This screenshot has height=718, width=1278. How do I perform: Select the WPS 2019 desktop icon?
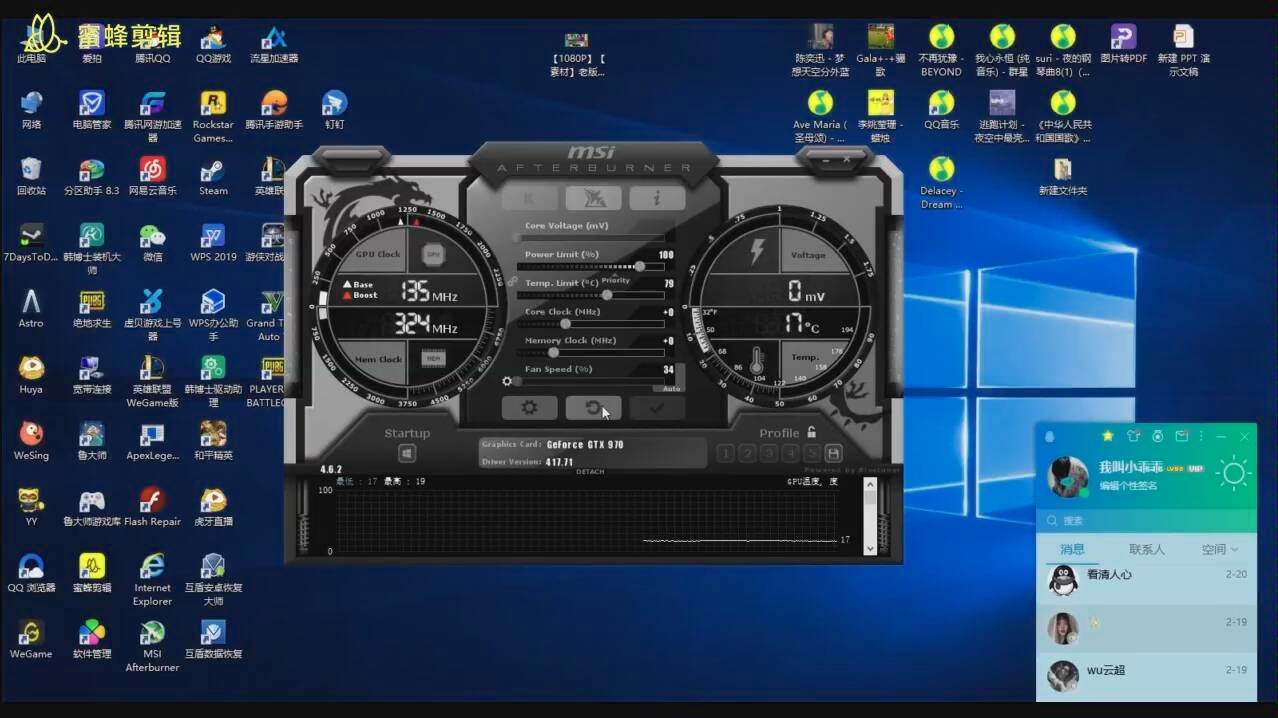pyautogui.click(x=213, y=242)
